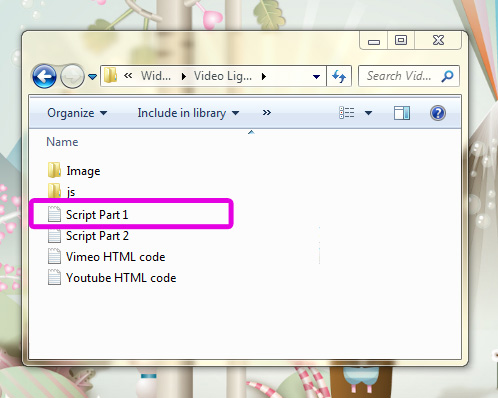This screenshot has height=398, width=498.
Task: Open the Organize menu
Action: (77, 113)
